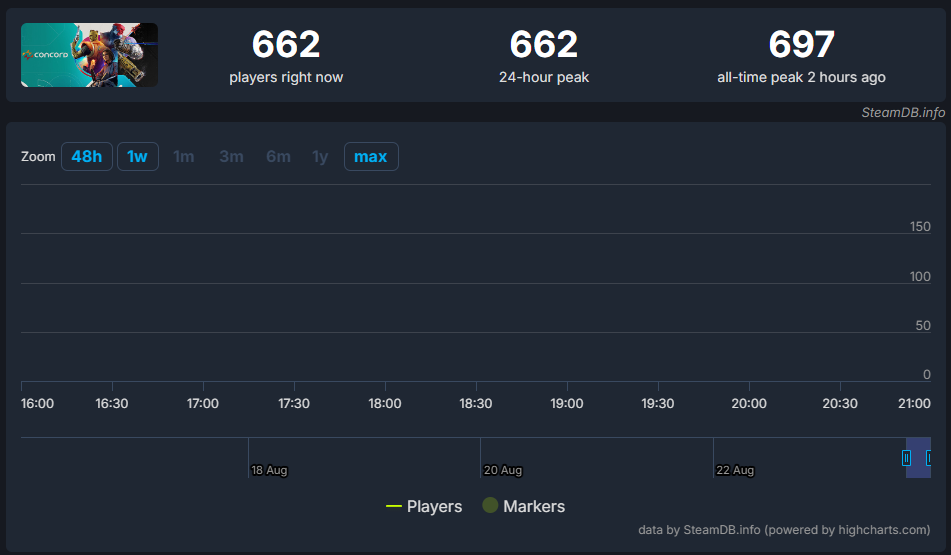The width and height of the screenshot is (951, 555).
Task: Click the 16:30 axis label
Action: (112, 403)
